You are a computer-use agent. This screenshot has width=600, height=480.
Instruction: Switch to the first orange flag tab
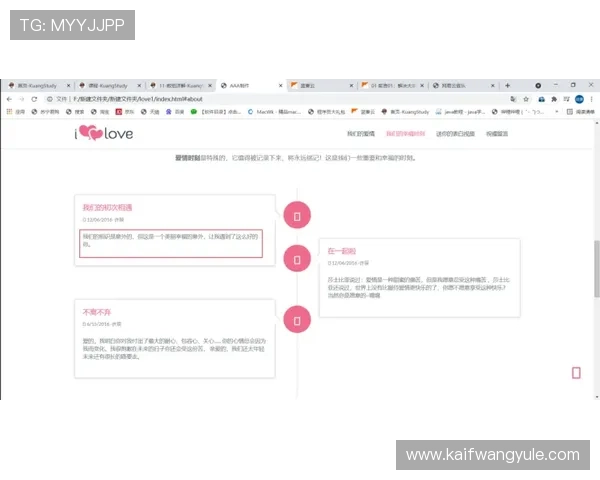tap(321, 85)
